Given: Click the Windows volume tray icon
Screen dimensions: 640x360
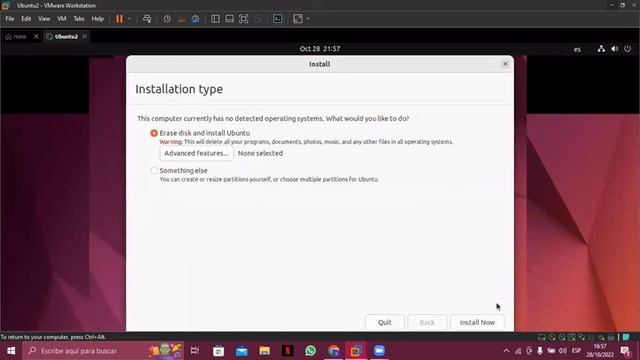Looking at the screenshot, I should tap(563, 351).
